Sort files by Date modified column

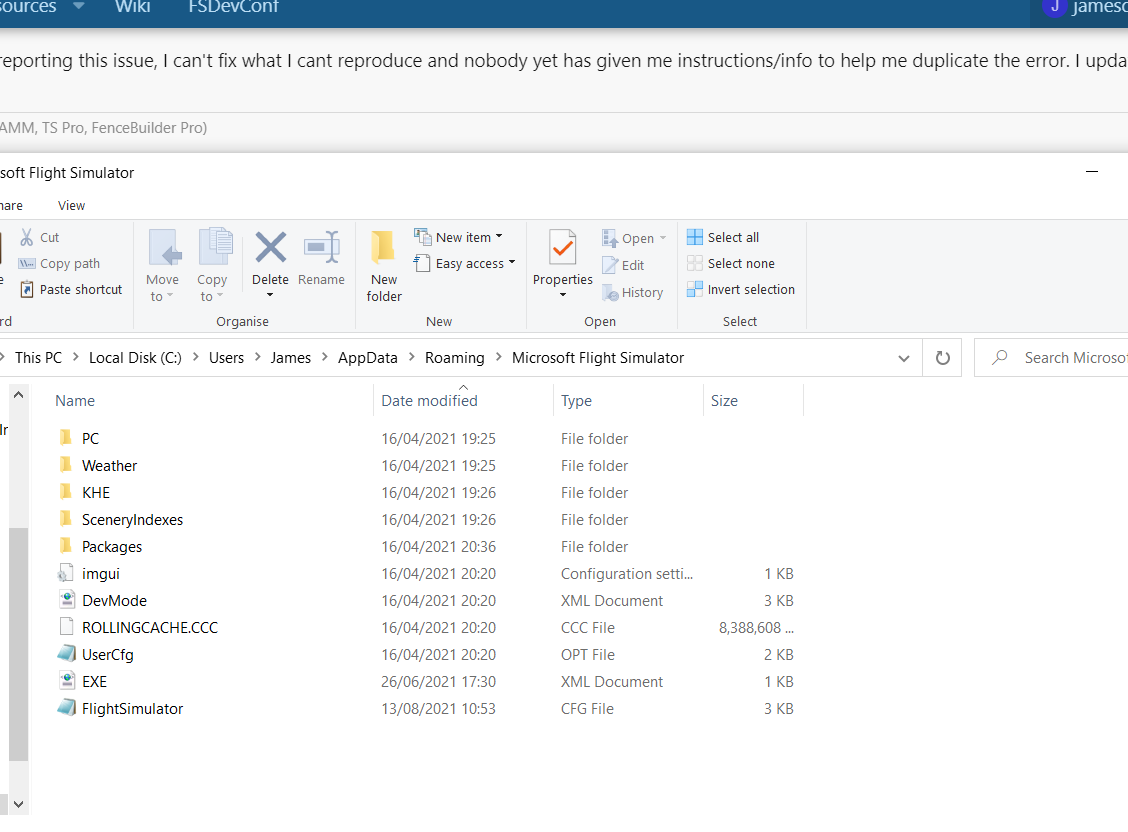[429, 401]
